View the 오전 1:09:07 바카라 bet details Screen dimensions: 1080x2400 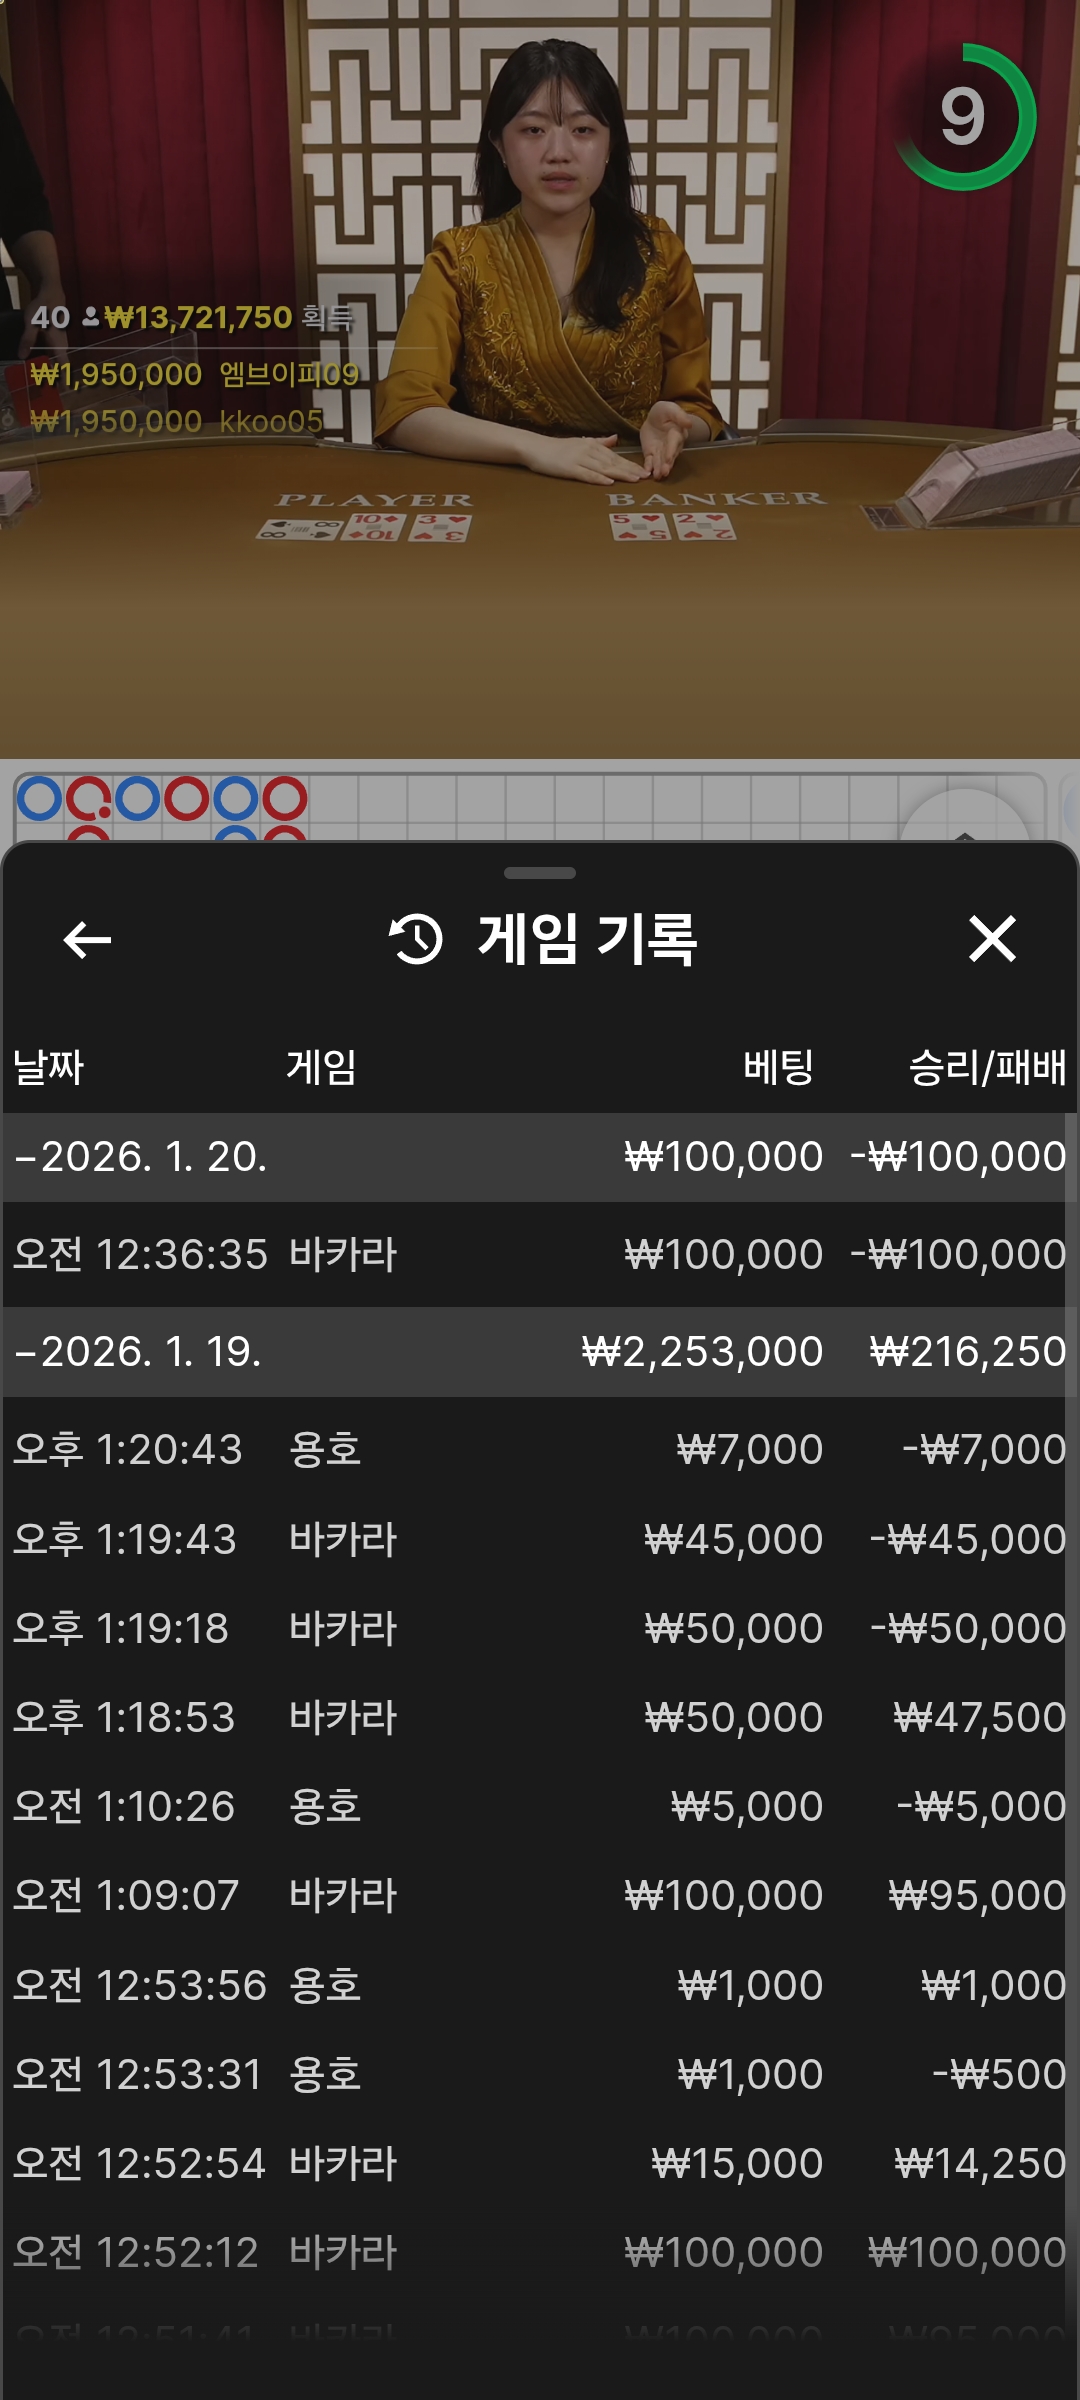coord(540,1895)
